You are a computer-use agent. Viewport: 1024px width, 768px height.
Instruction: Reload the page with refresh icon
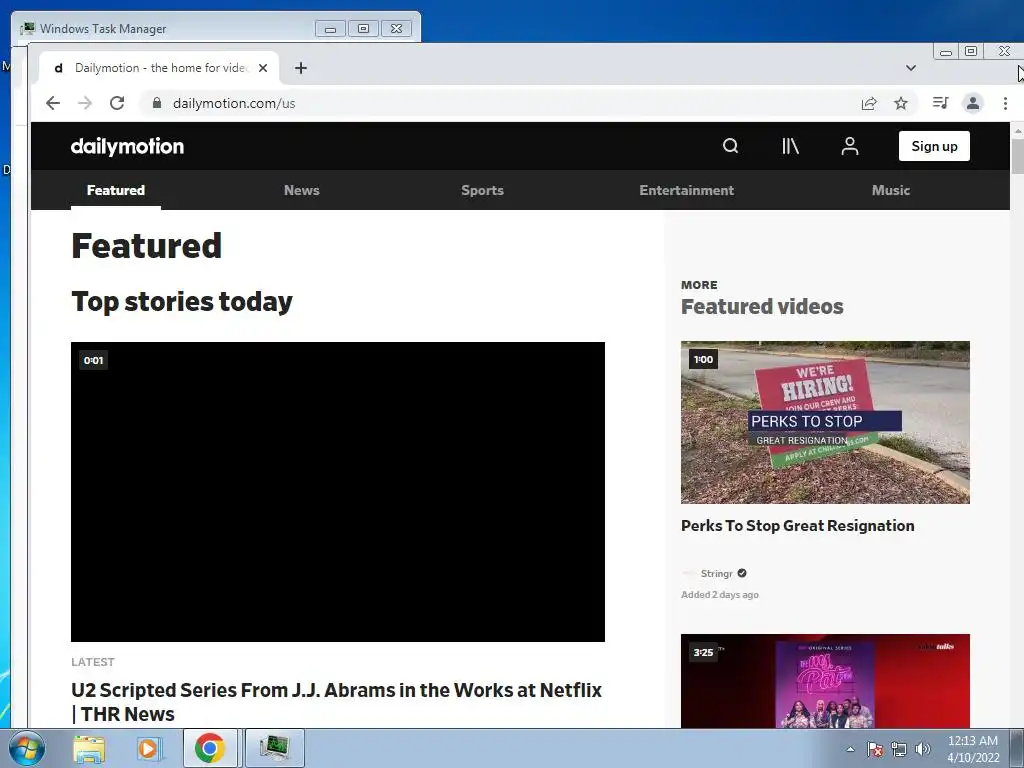tap(117, 103)
